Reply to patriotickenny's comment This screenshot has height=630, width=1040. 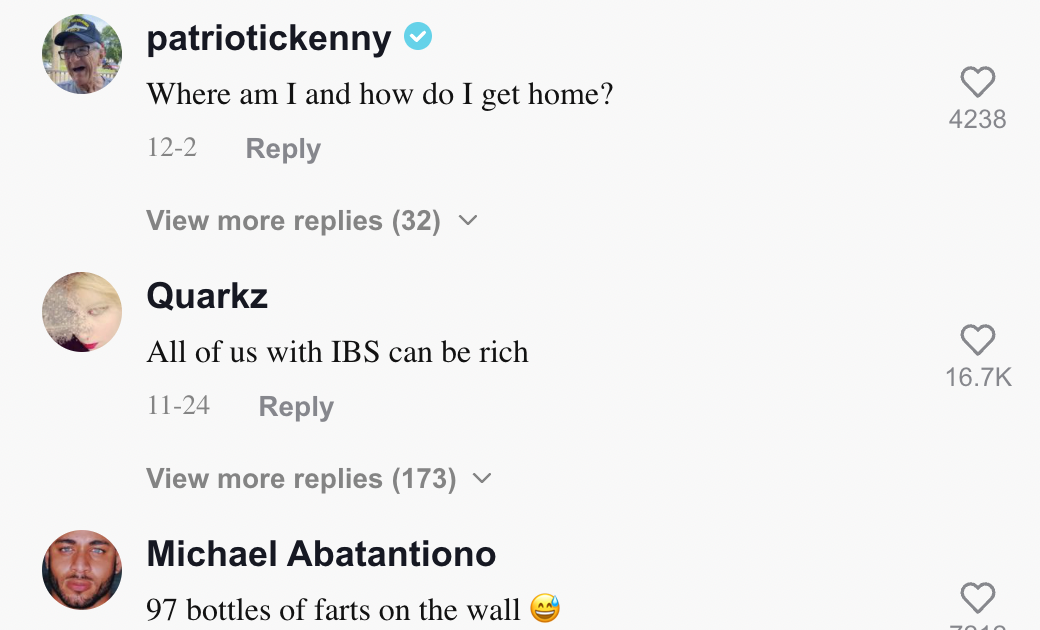point(283,149)
